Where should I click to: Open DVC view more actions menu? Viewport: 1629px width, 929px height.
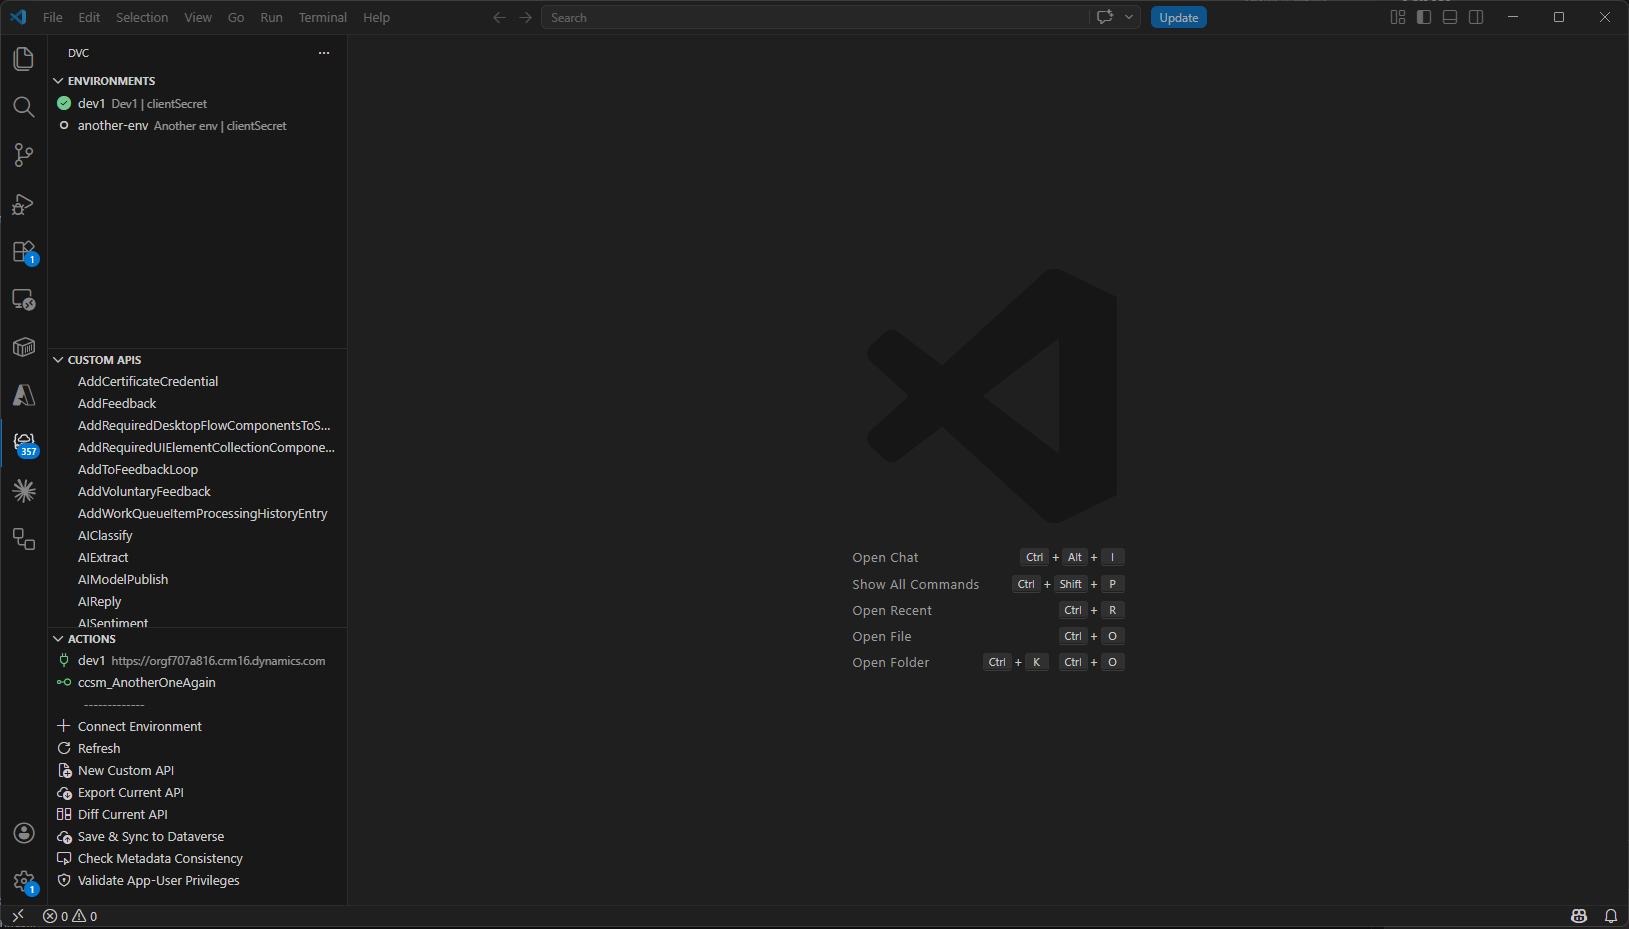324,53
